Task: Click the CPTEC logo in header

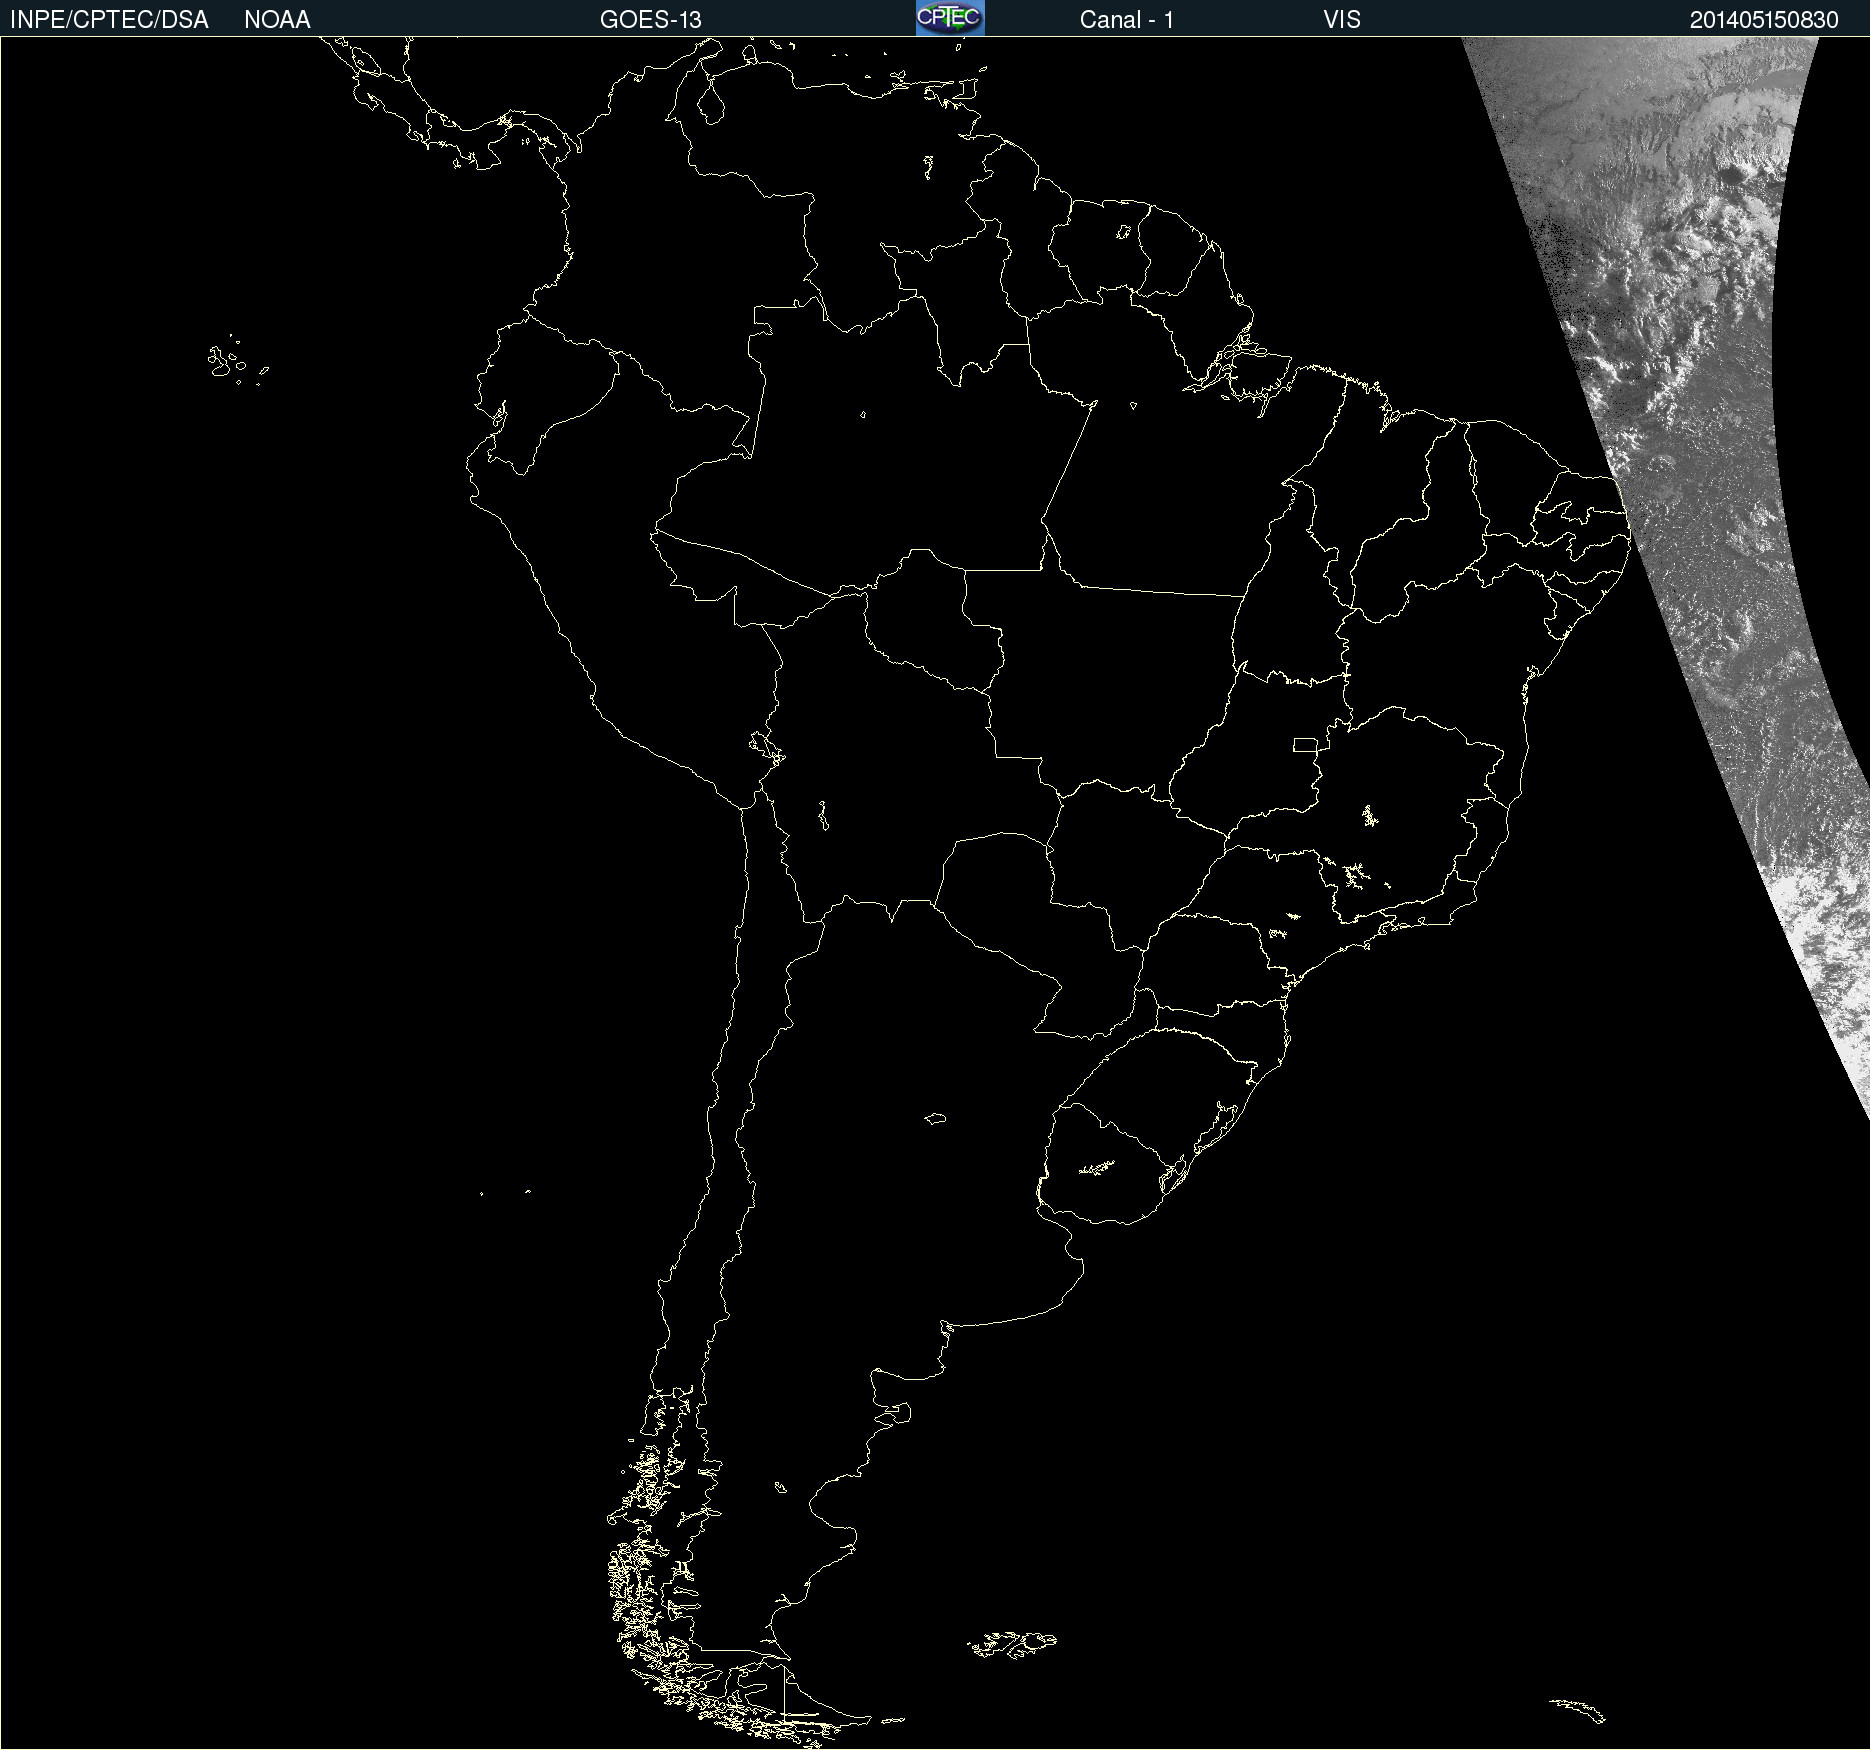Action: coord(950,18)
